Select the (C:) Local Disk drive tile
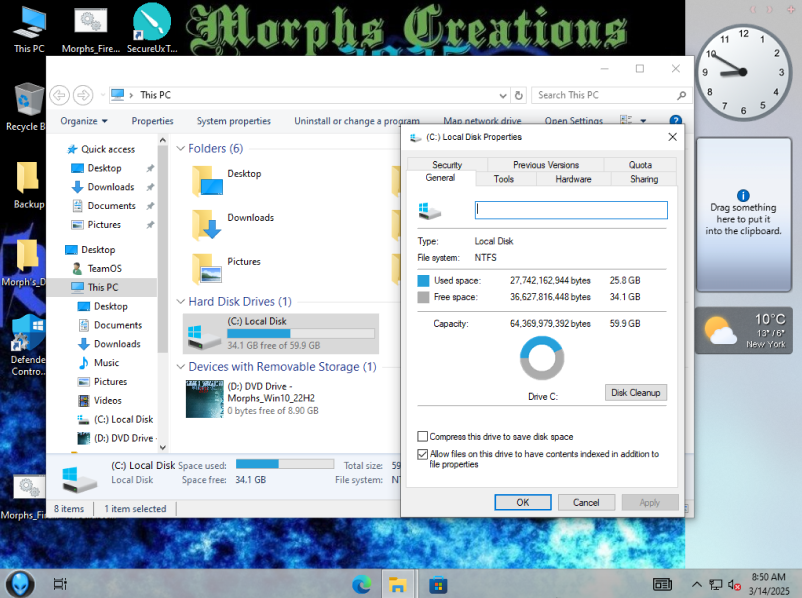 (281, 334)
